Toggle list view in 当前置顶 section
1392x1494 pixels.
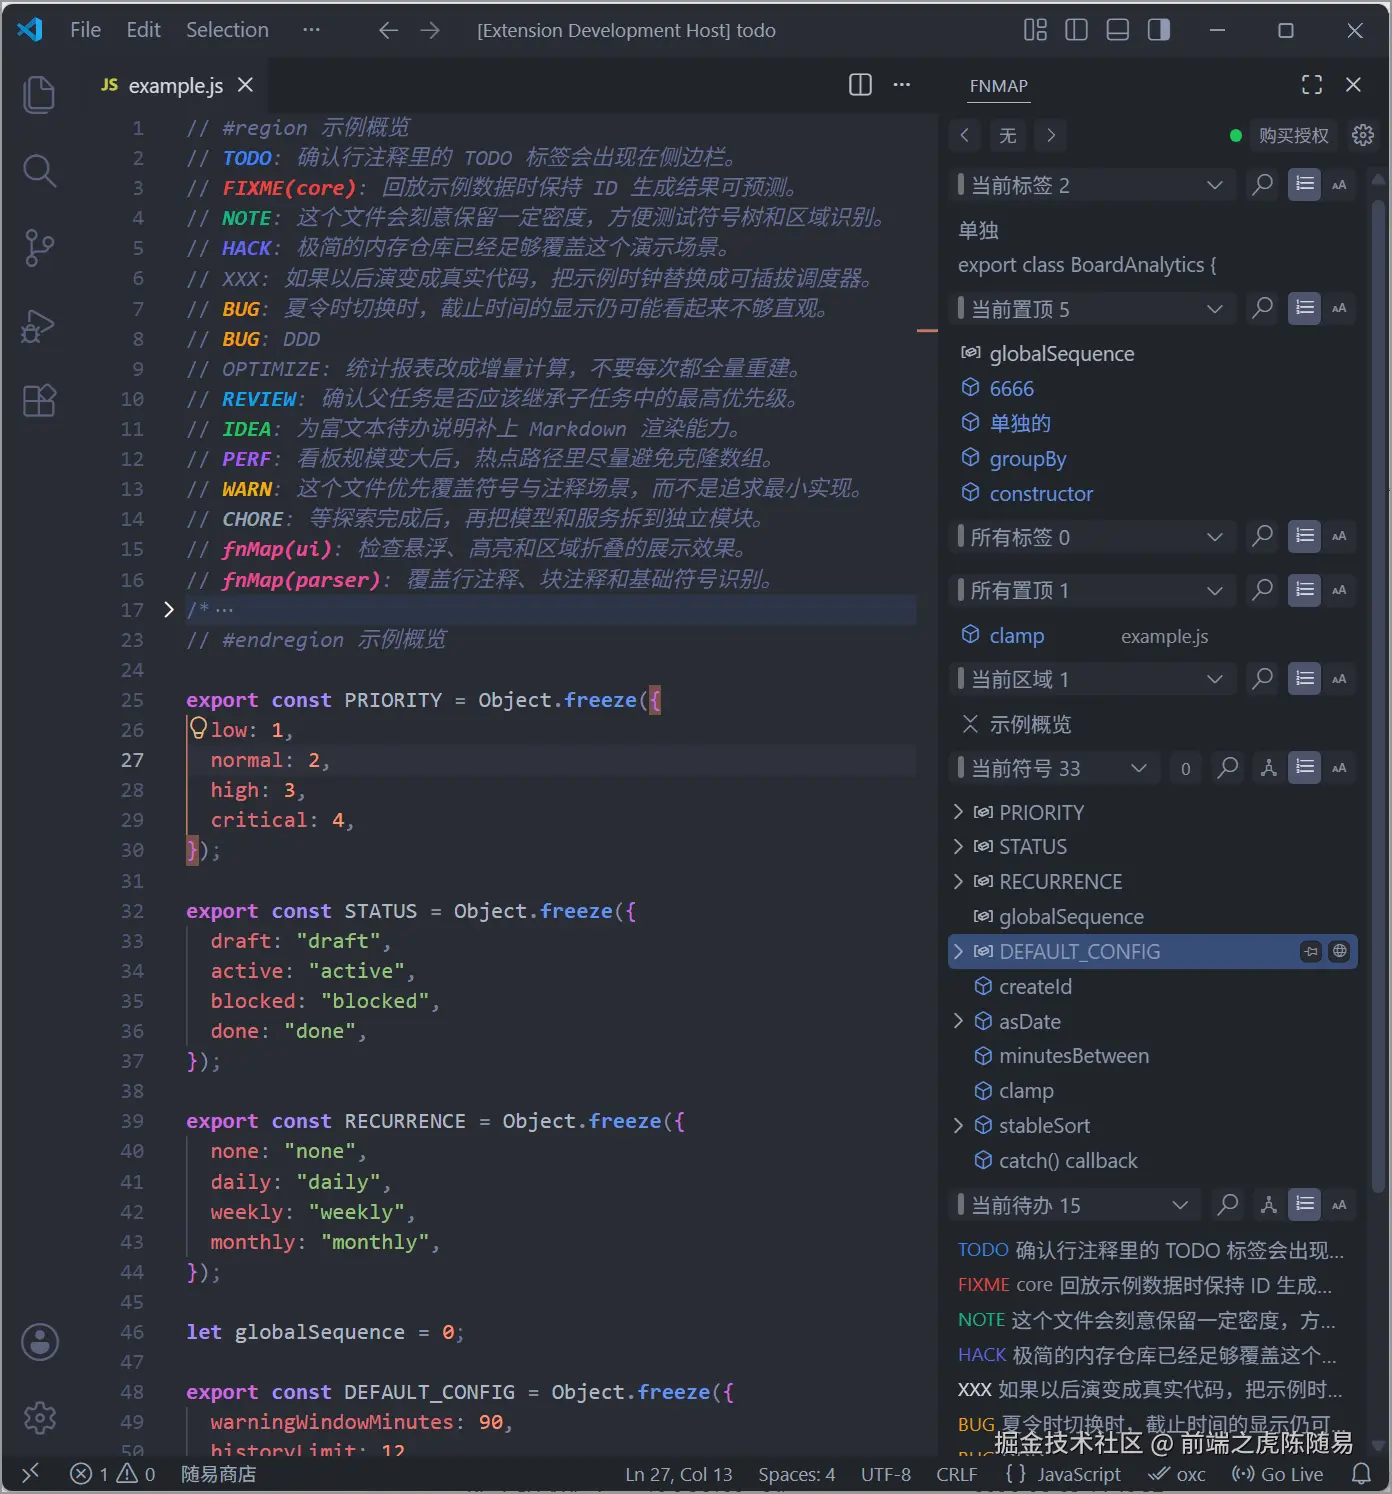[1305, 308]
